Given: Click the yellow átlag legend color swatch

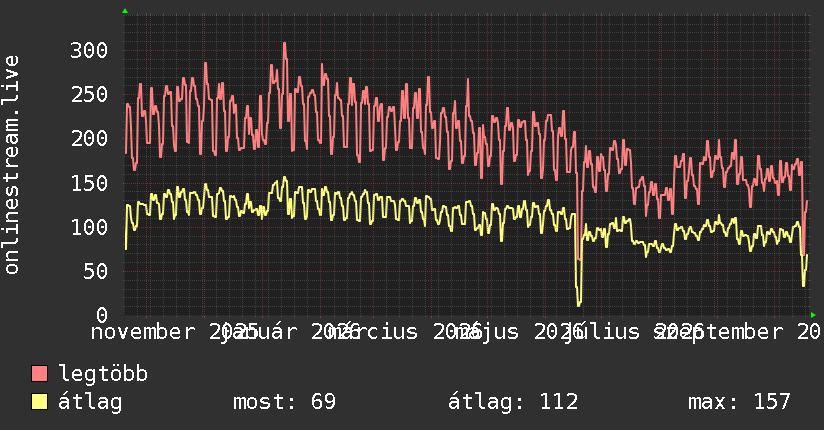Looking at the screenshot, I should point(39,402).
